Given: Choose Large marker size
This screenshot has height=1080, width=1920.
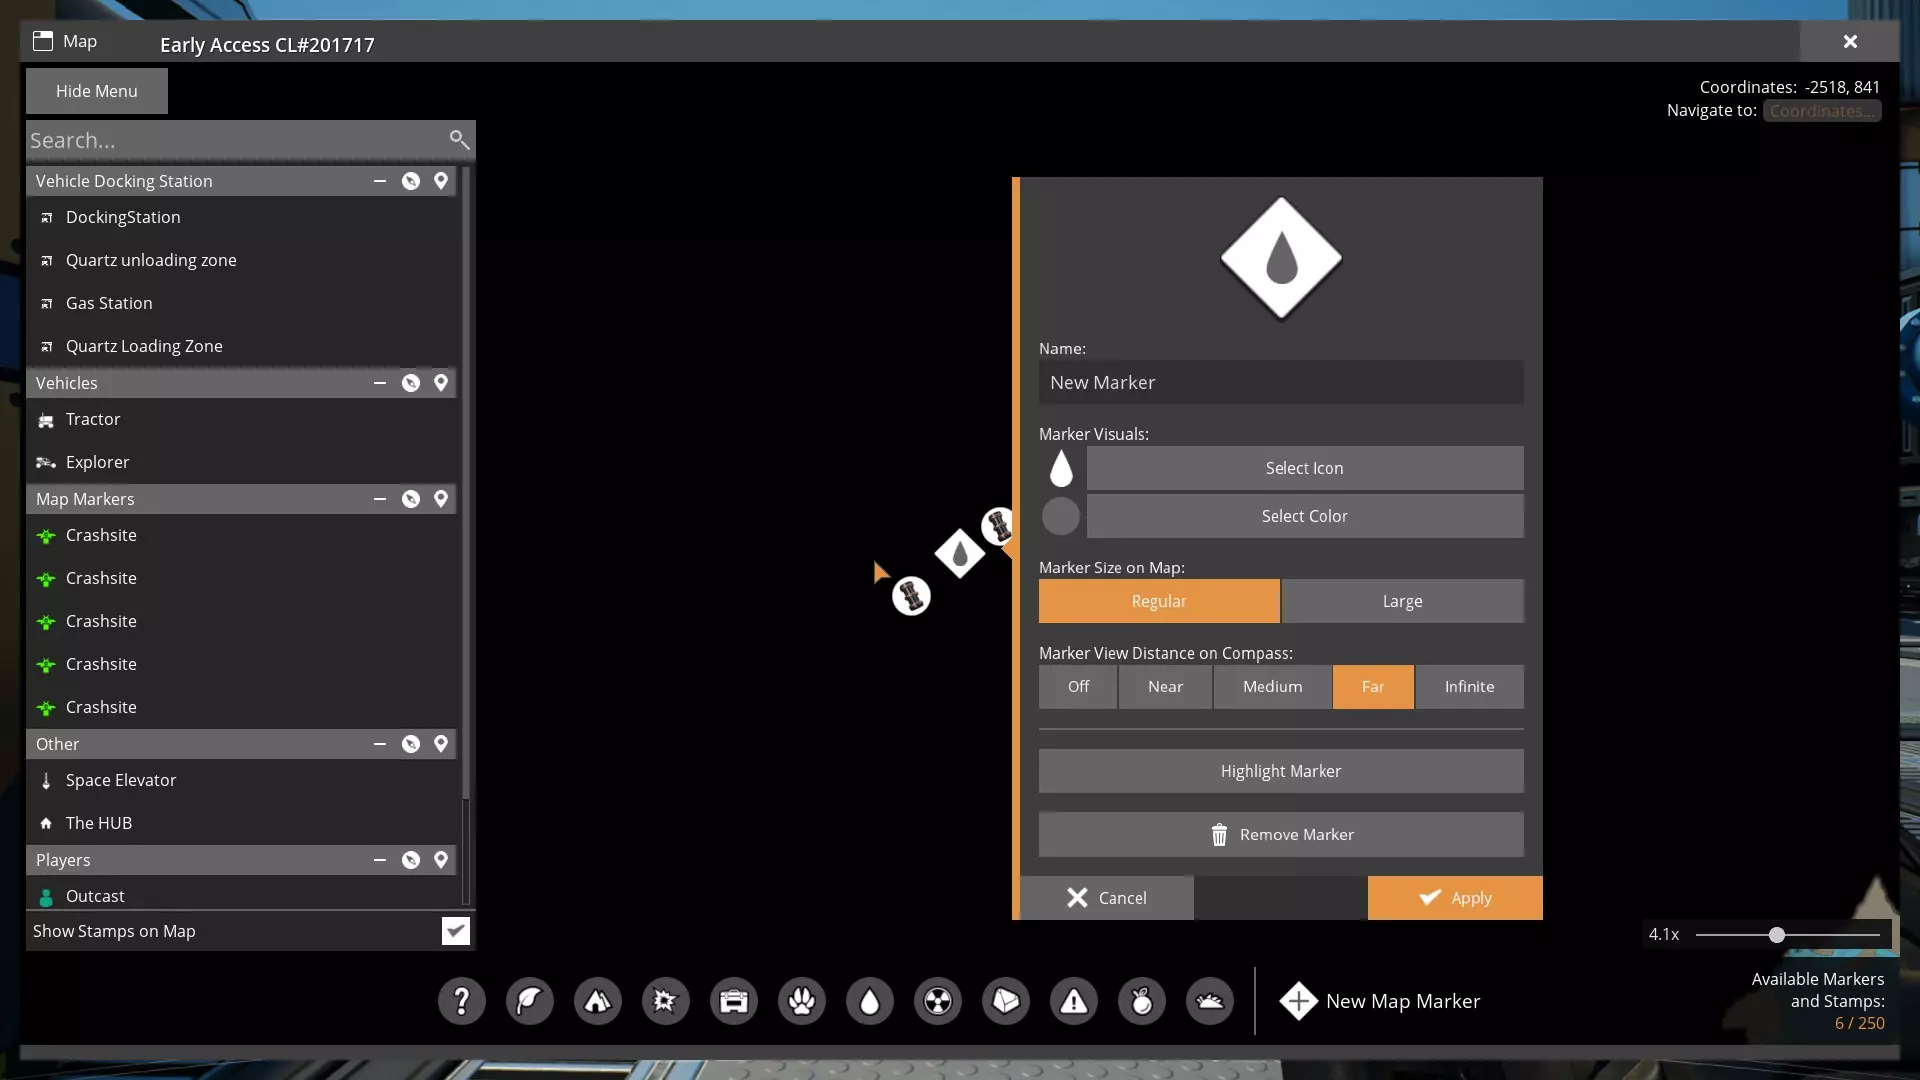Looking at the screenshot, I should 1402,601.
